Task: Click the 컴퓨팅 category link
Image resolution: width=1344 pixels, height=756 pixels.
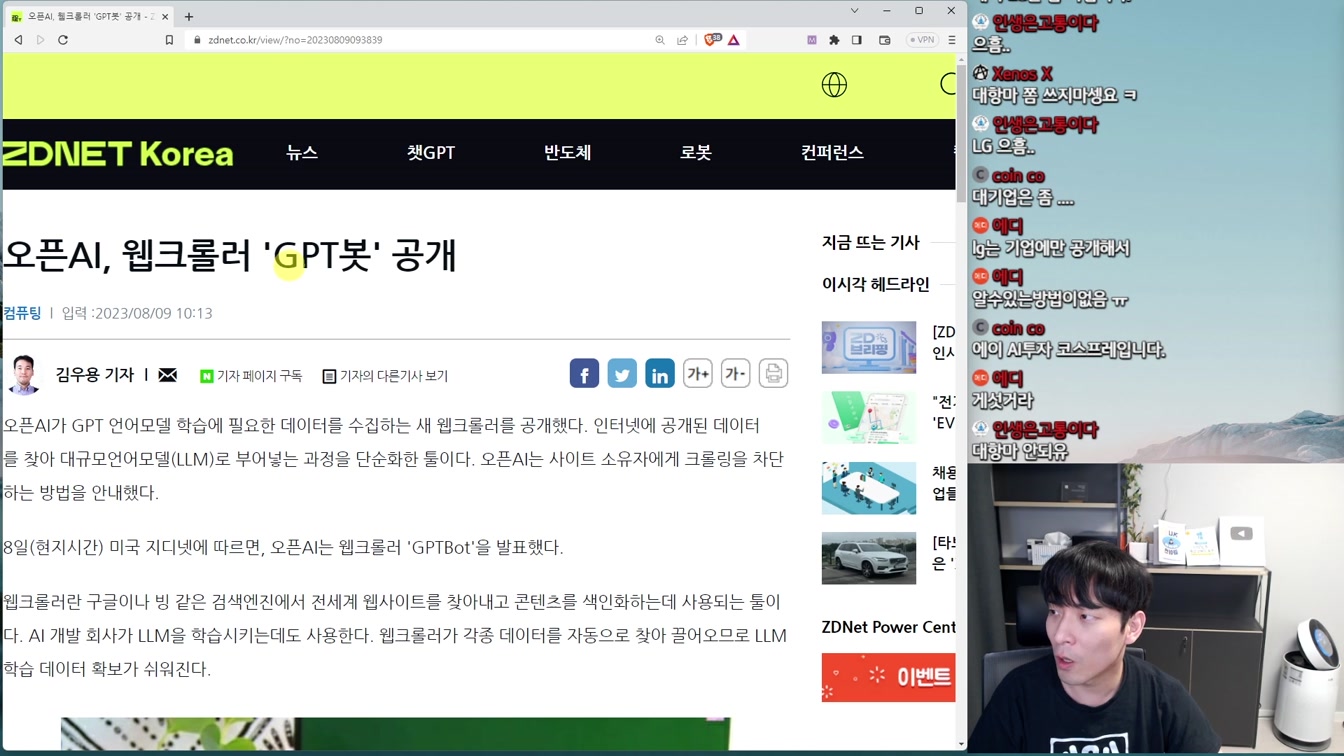Action: [22, 313]
